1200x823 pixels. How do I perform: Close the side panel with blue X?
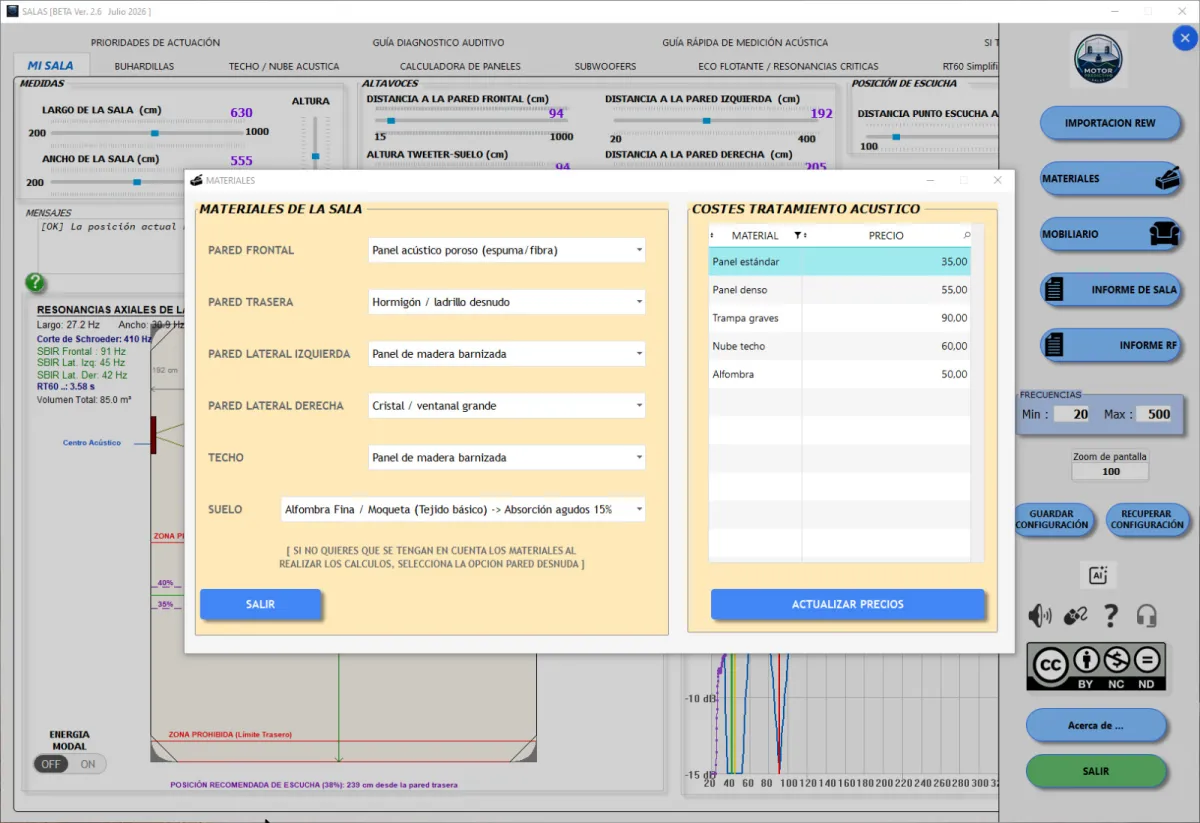1184,38
